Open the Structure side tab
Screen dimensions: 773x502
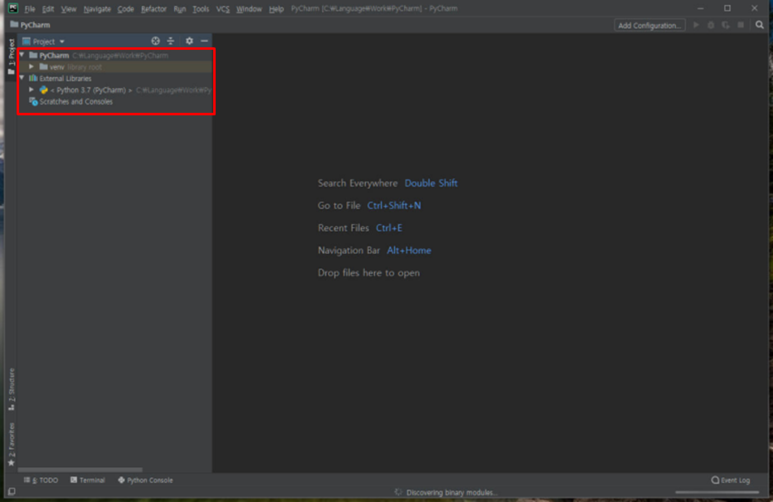(x=11, y=390)
